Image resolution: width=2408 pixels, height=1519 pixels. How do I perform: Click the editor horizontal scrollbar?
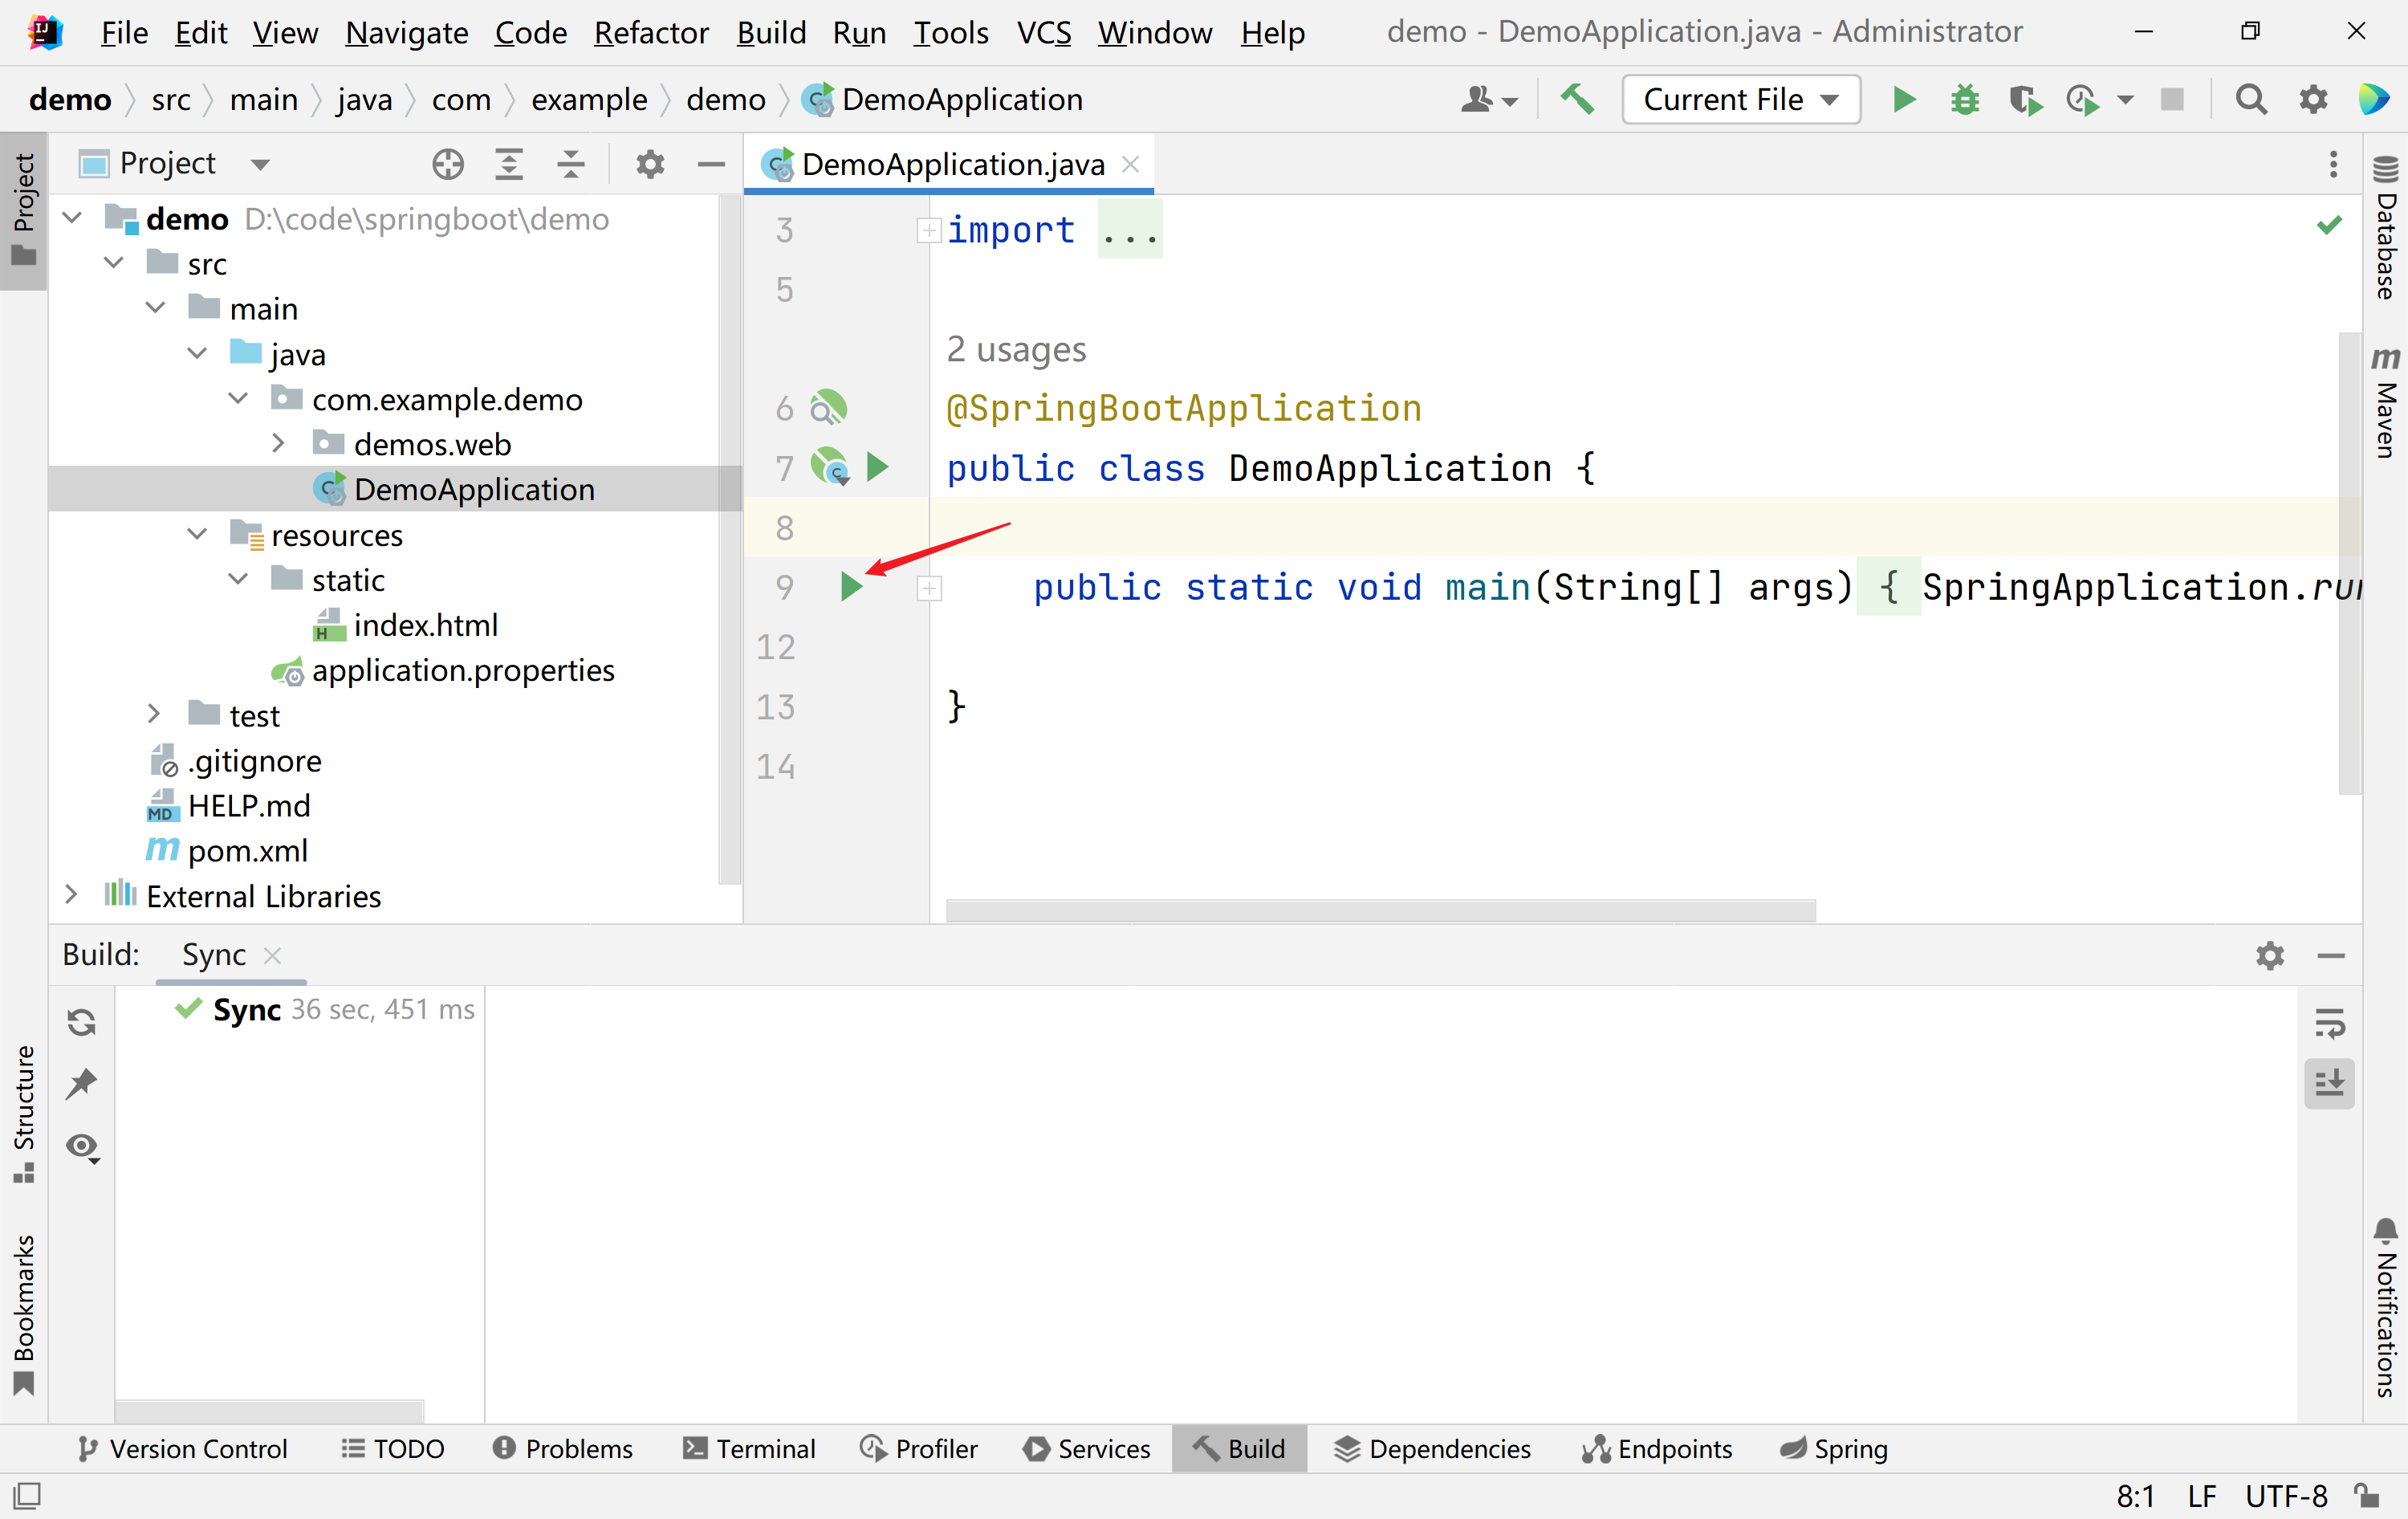[x=1380, y=910]
